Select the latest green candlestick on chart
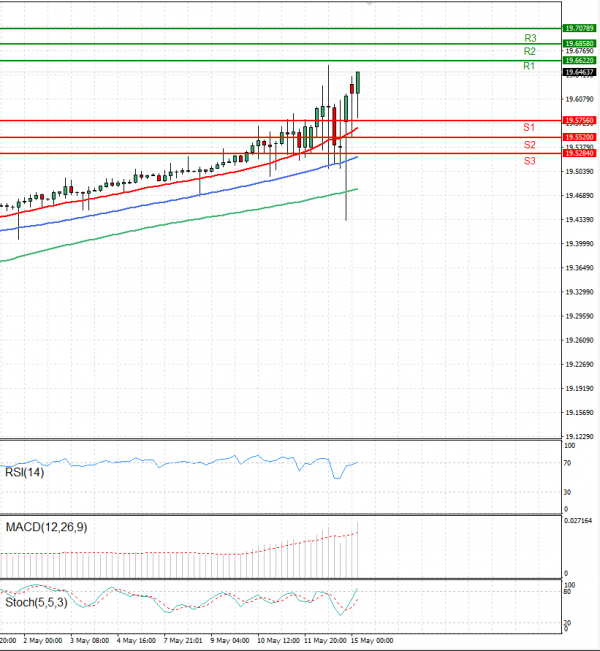 click(x=358, y=82)
